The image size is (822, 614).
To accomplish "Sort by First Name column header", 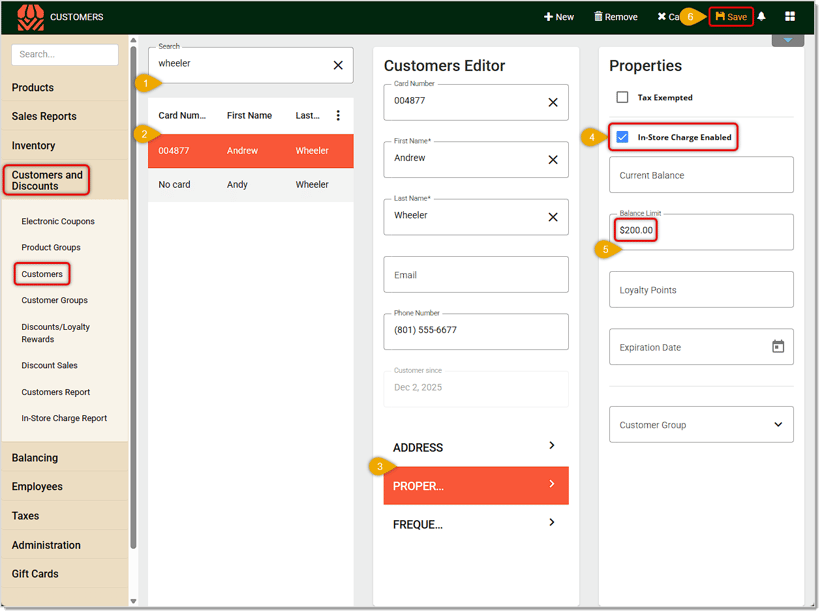I will click(250, 116).
